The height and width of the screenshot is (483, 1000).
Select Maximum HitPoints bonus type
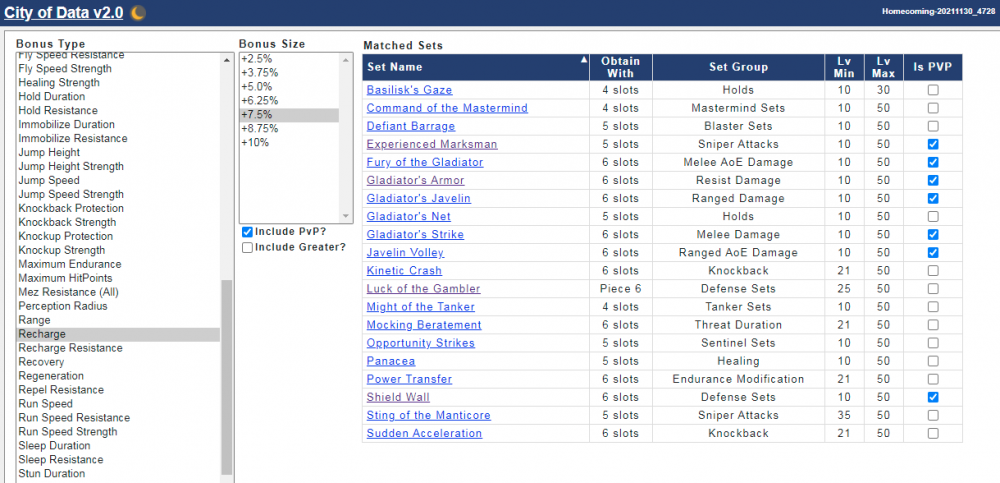(65, 278)
